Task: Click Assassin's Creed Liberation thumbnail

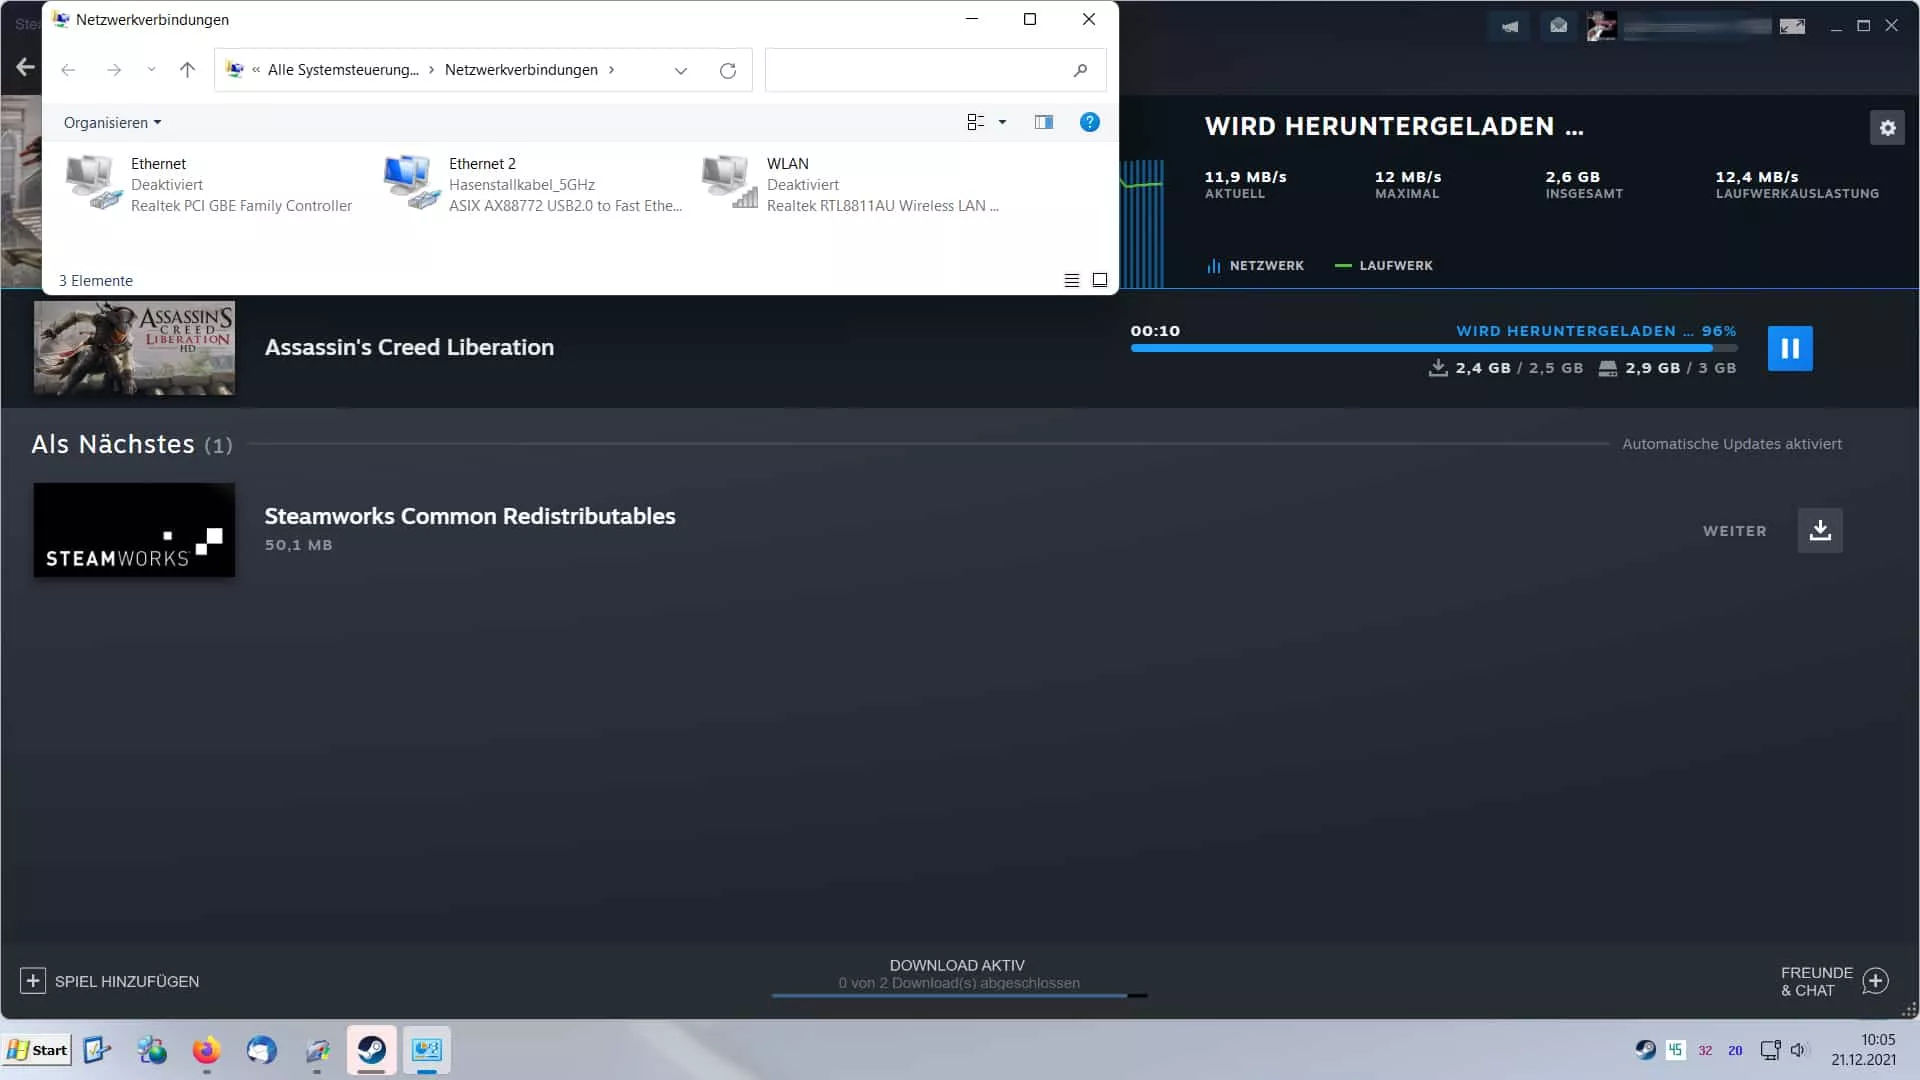Action: pyautogui.click(x=134, y=348)
